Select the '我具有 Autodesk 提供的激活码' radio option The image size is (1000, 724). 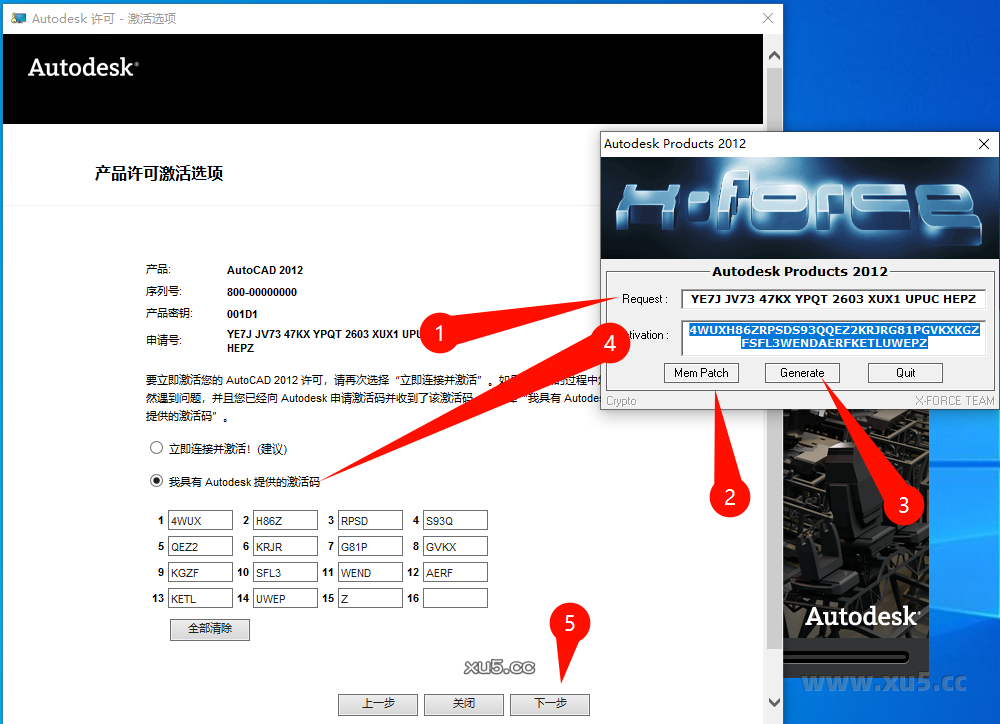pyautogui.click(x=156, y=480)
